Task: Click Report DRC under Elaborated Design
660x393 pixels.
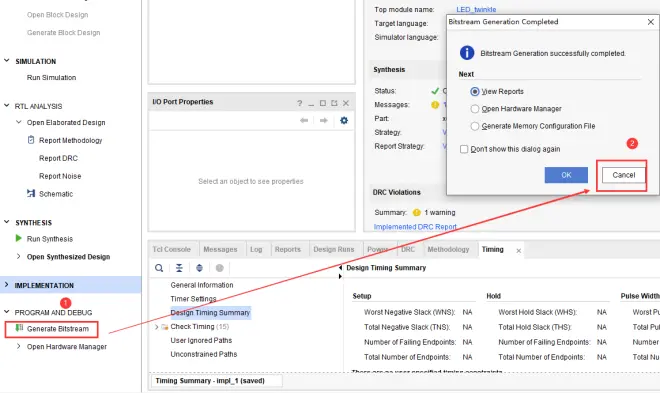Action: coord(59,158)
